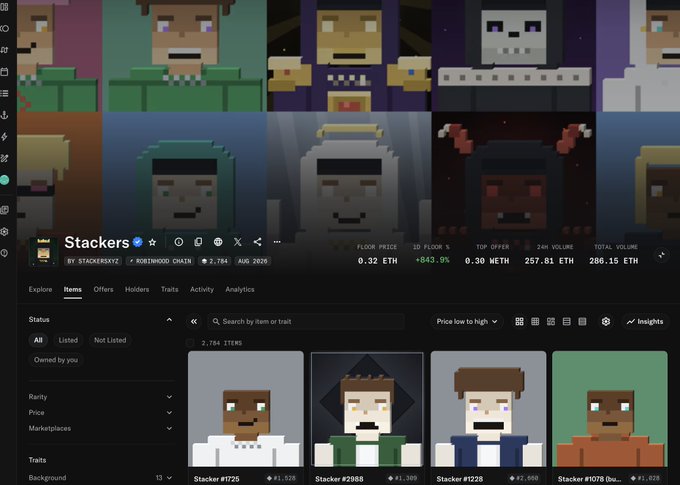The height and width of the screenshot is (485, 680).
Task: Click the 1D Floor +843.9% stat
Action: [x=432, y=255]
